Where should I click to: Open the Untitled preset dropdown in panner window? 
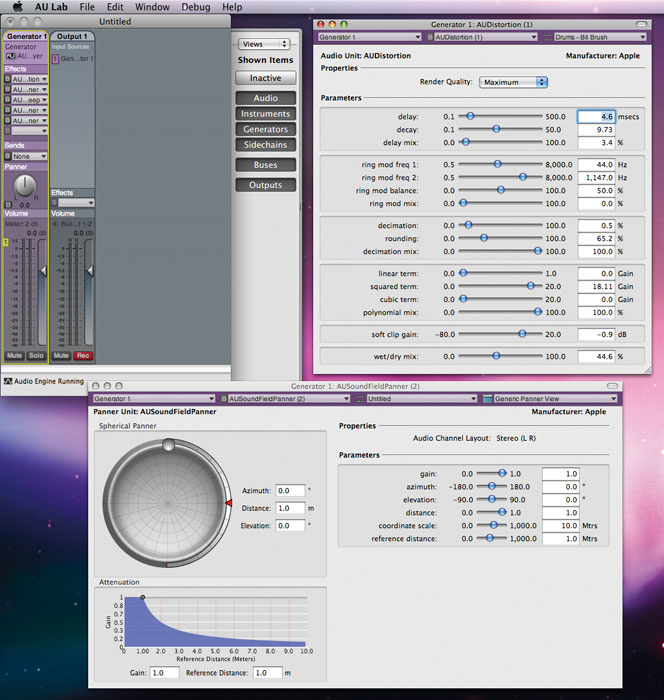422,399
